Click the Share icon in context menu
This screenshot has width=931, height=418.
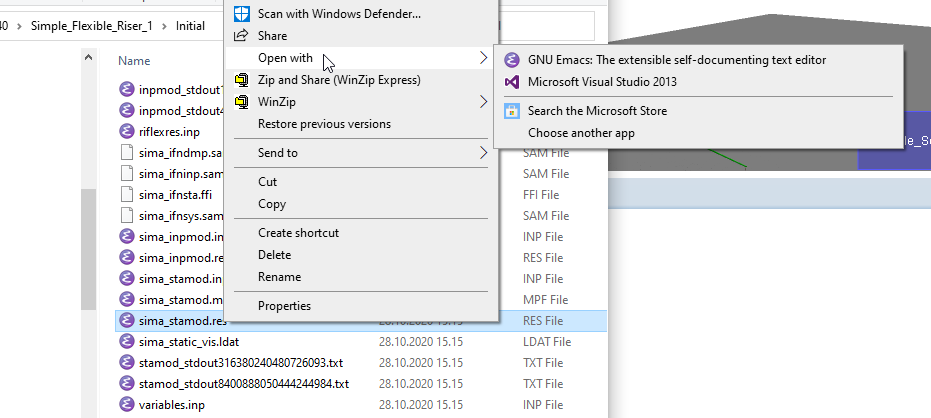(x=241, y=36)
